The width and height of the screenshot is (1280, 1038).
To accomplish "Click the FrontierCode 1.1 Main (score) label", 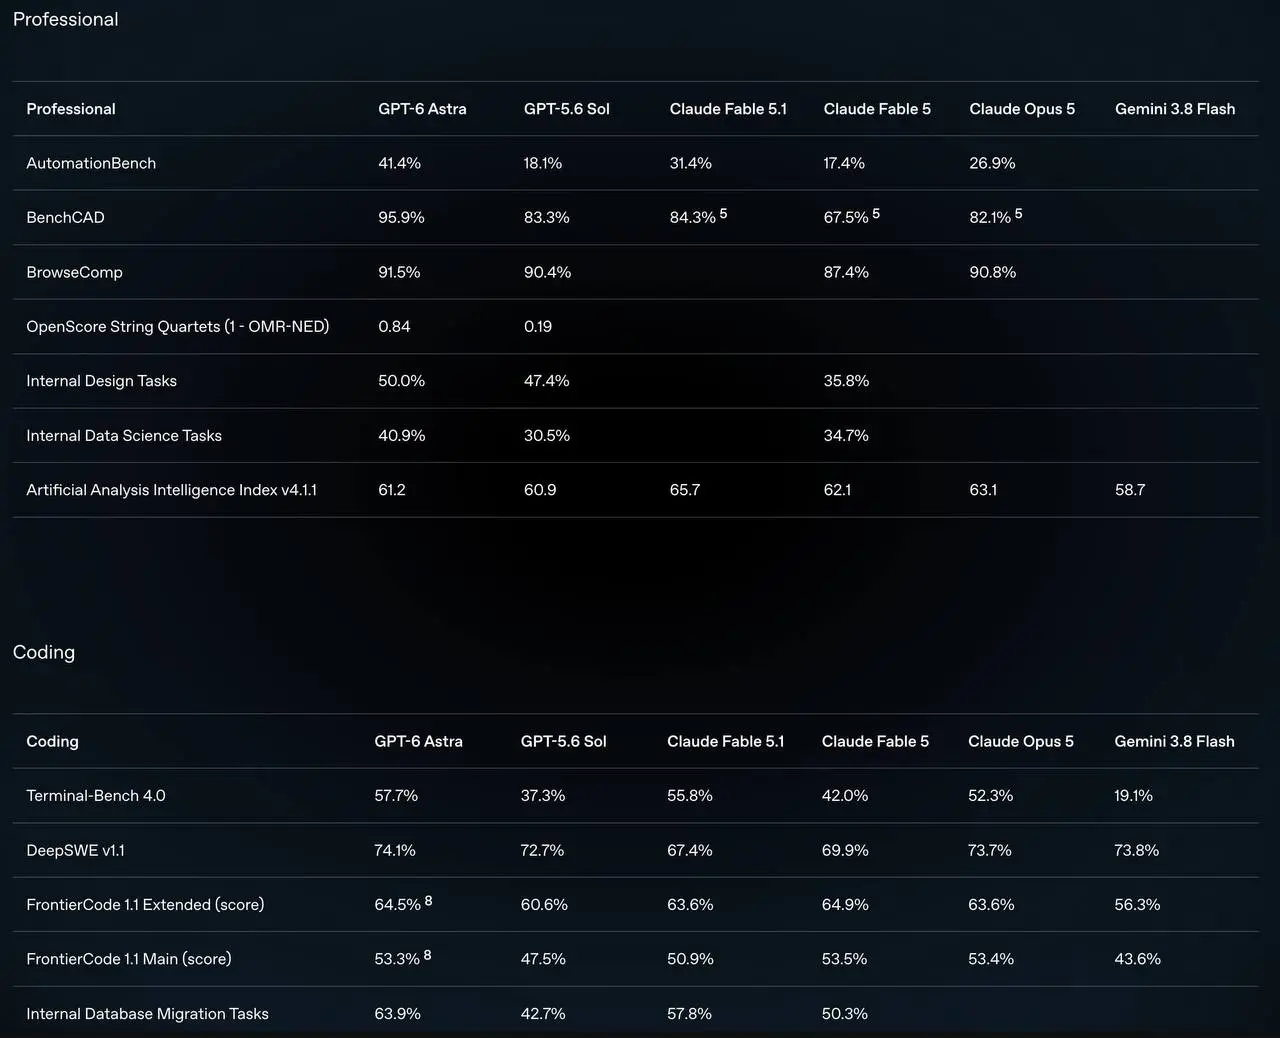I will point(129,959).
